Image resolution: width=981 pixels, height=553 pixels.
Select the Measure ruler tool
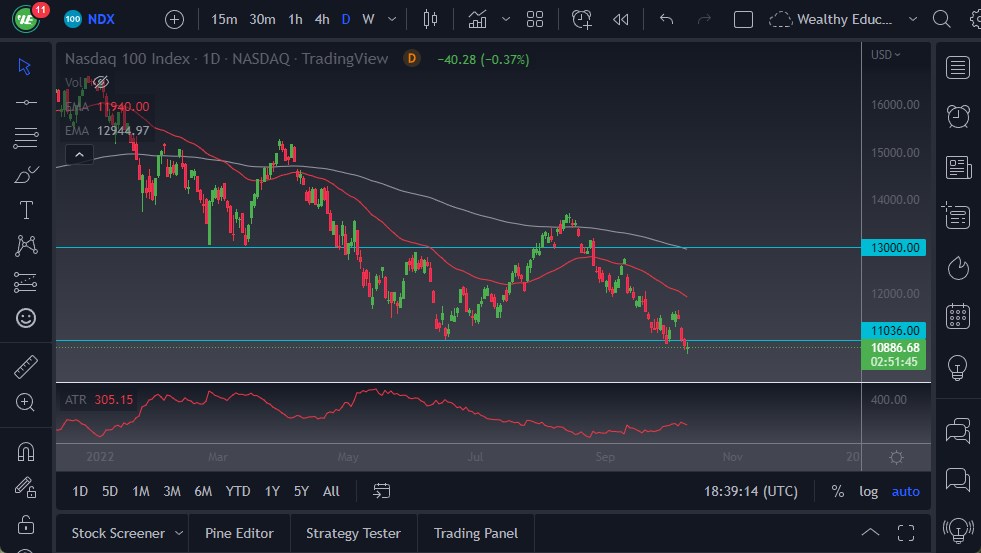click(x=26, y=367)
